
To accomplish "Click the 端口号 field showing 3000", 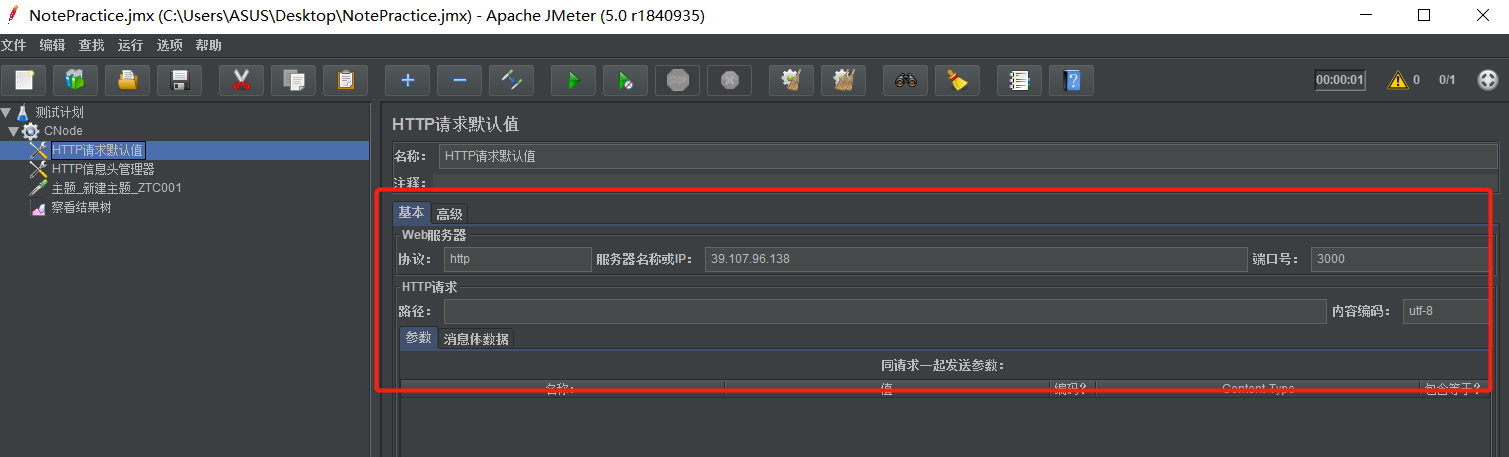I will (1403, 259).
